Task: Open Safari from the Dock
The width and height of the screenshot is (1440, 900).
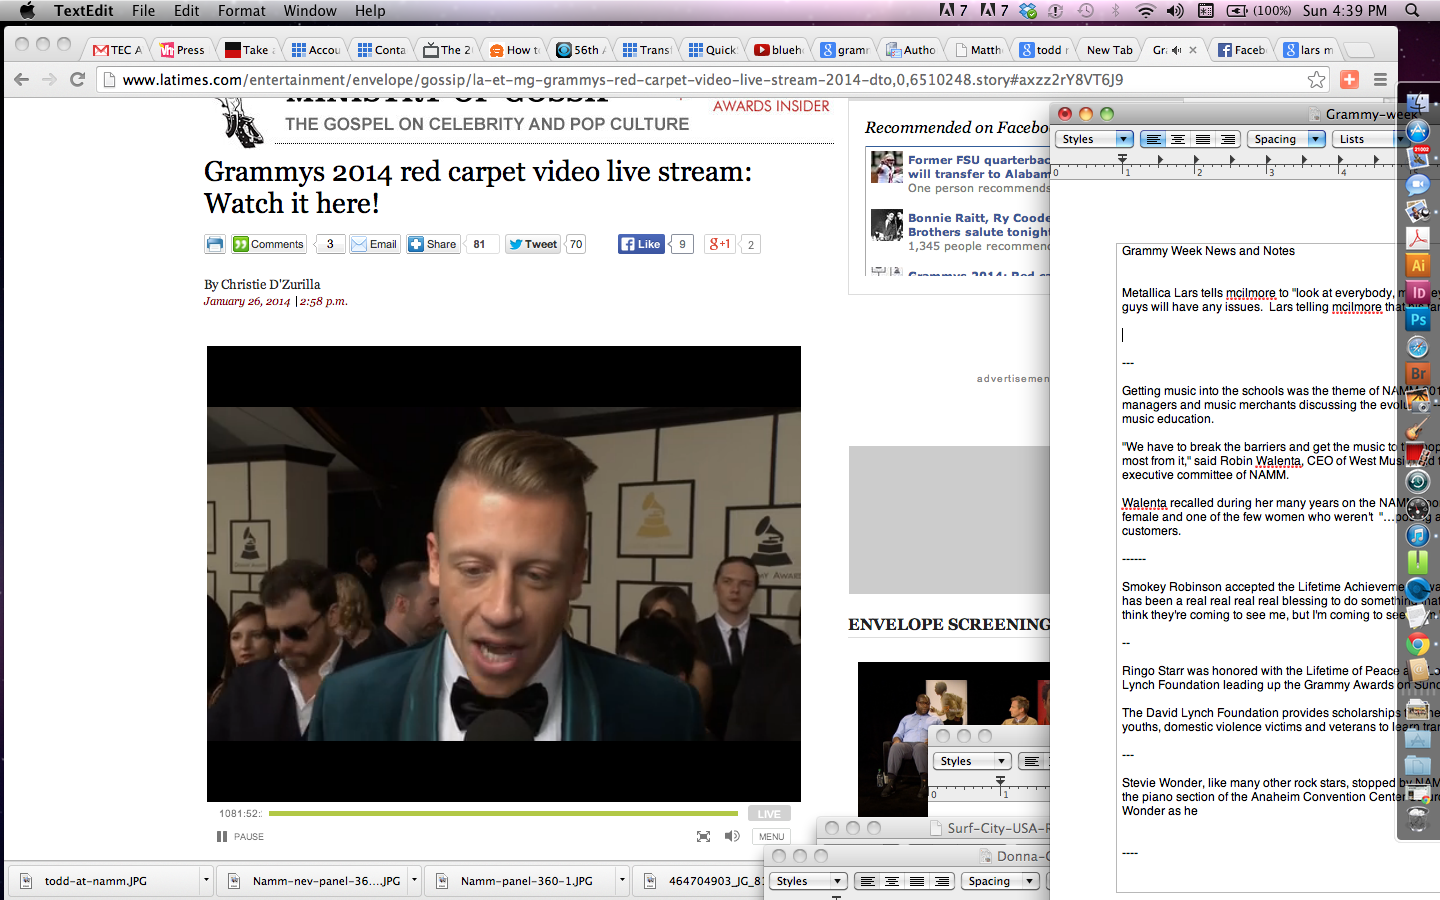Action: pyautogui.click(x=1418, y=347)
